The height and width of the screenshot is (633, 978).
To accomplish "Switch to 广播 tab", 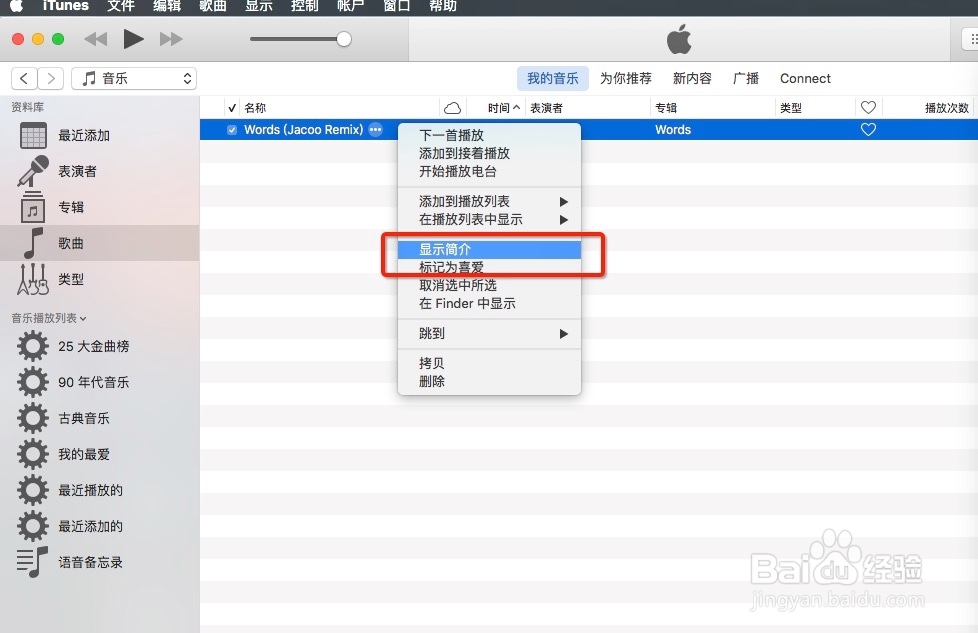I will (746, 79).
